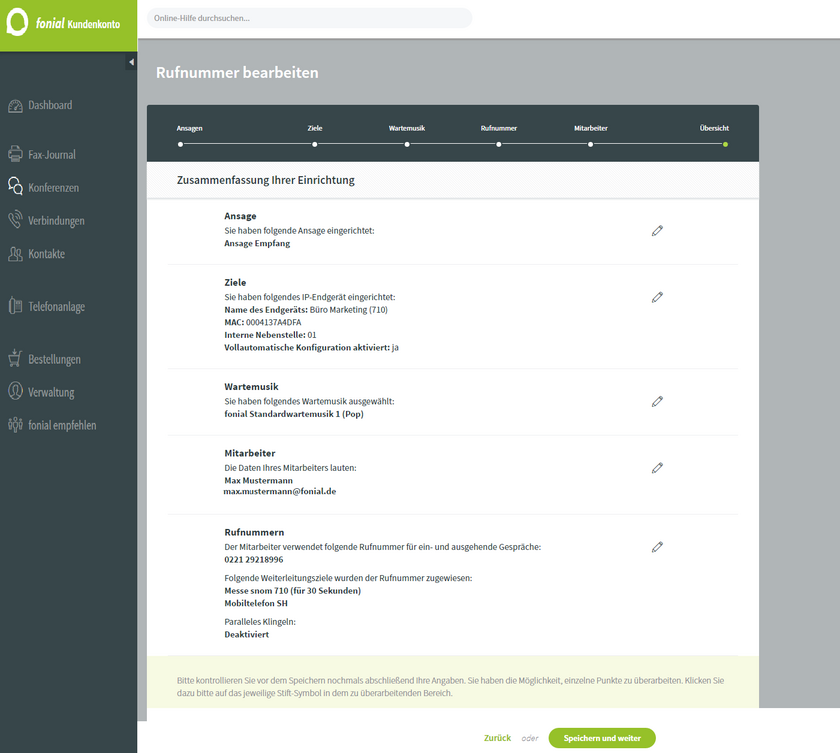The height and width of the screenshot is (753, 840).
Task: Select Verbindungen in the sidebar
Action: coord(56,221)
